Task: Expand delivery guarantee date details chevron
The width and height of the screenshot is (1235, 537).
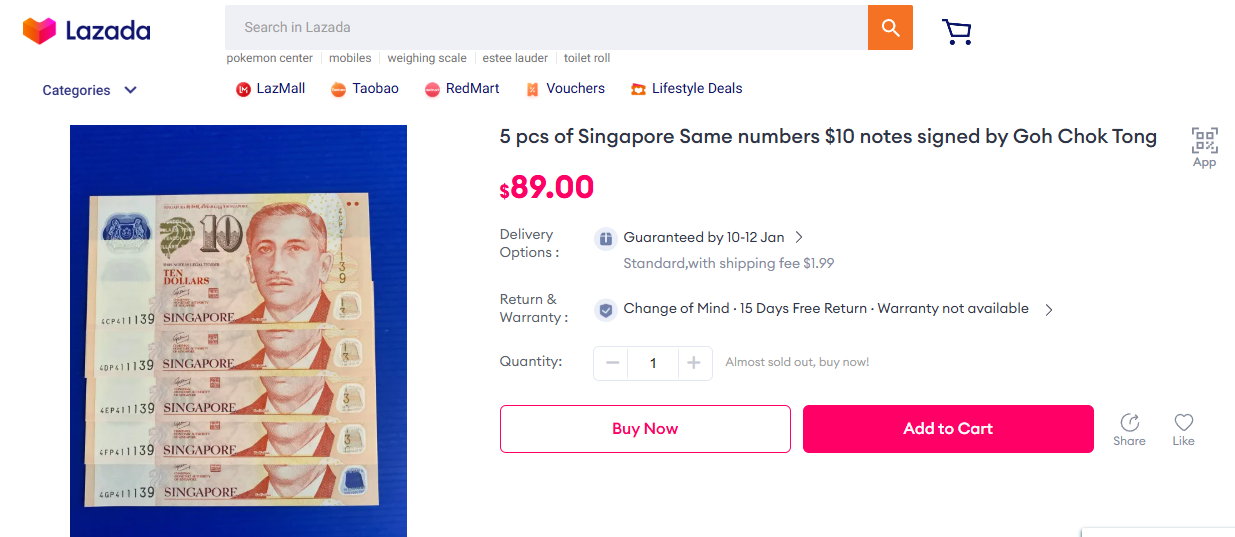Action: [799, 238]
